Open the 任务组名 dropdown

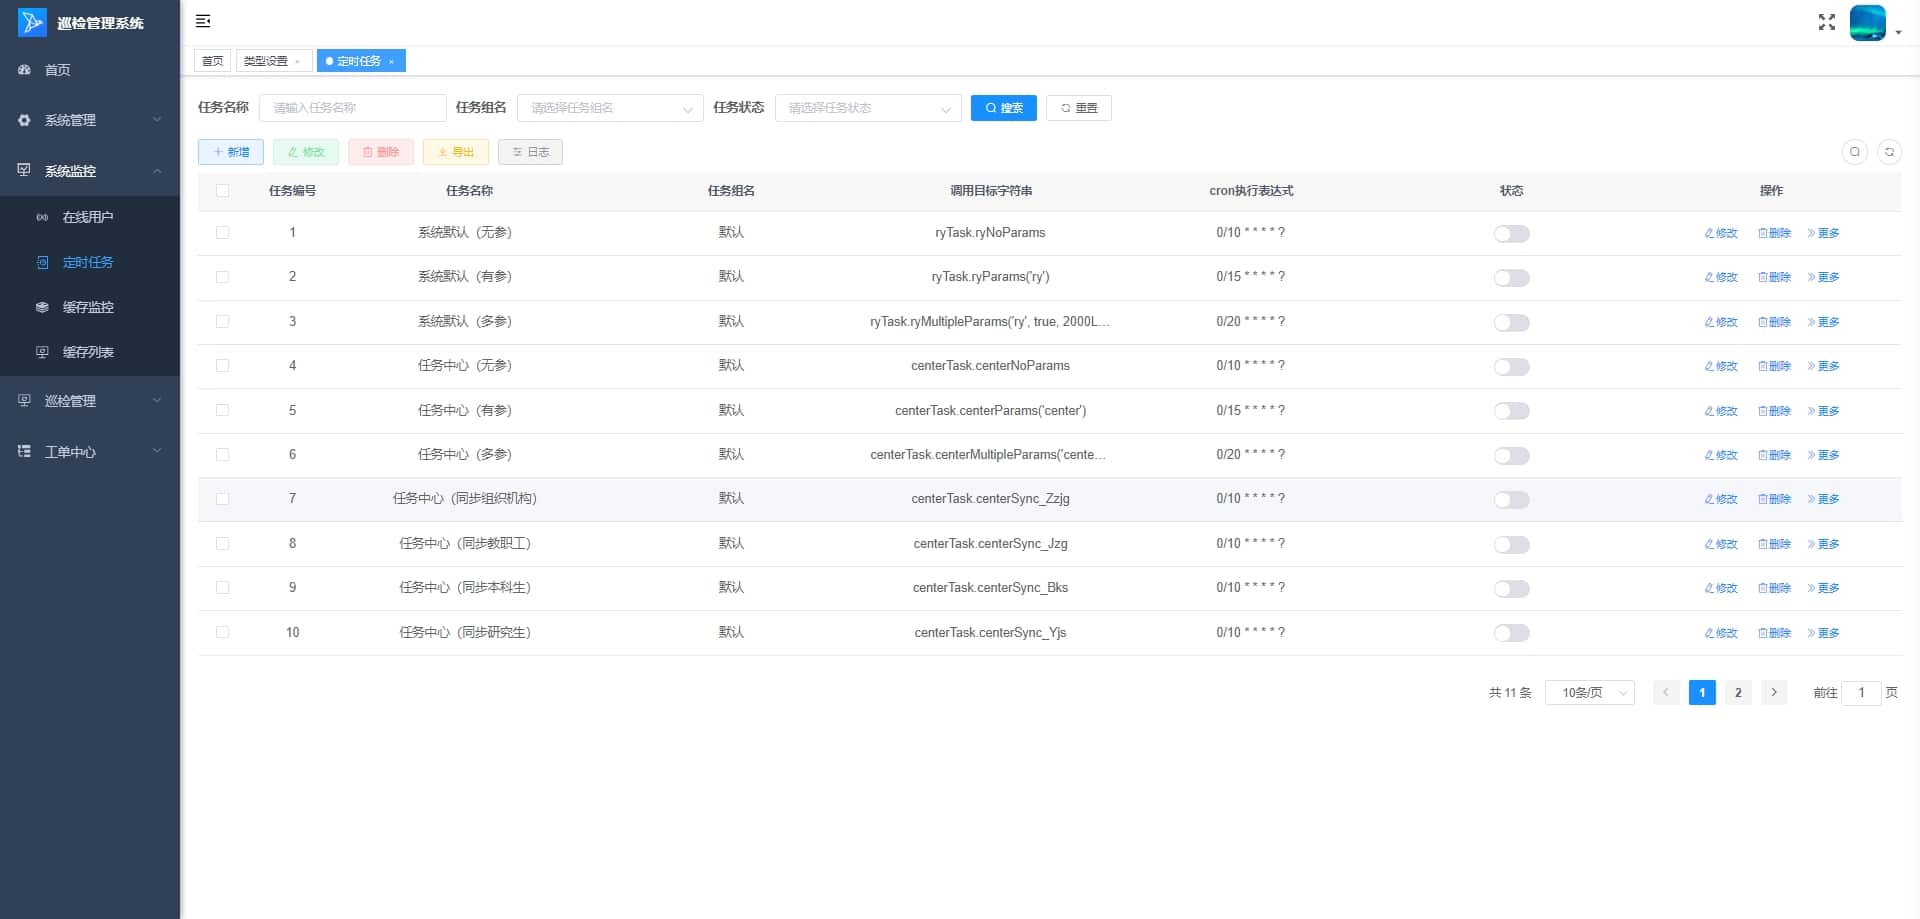(610, 108)
